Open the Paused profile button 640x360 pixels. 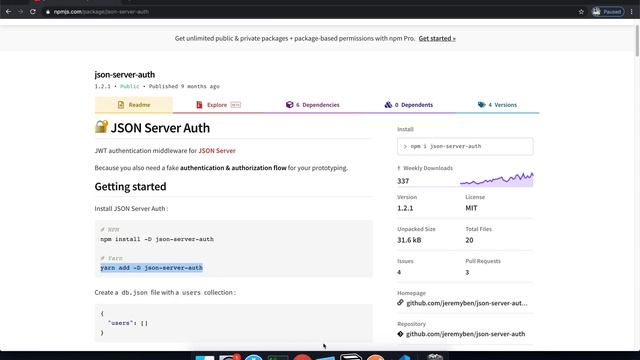pyautogui.click(x=607, y=12)
